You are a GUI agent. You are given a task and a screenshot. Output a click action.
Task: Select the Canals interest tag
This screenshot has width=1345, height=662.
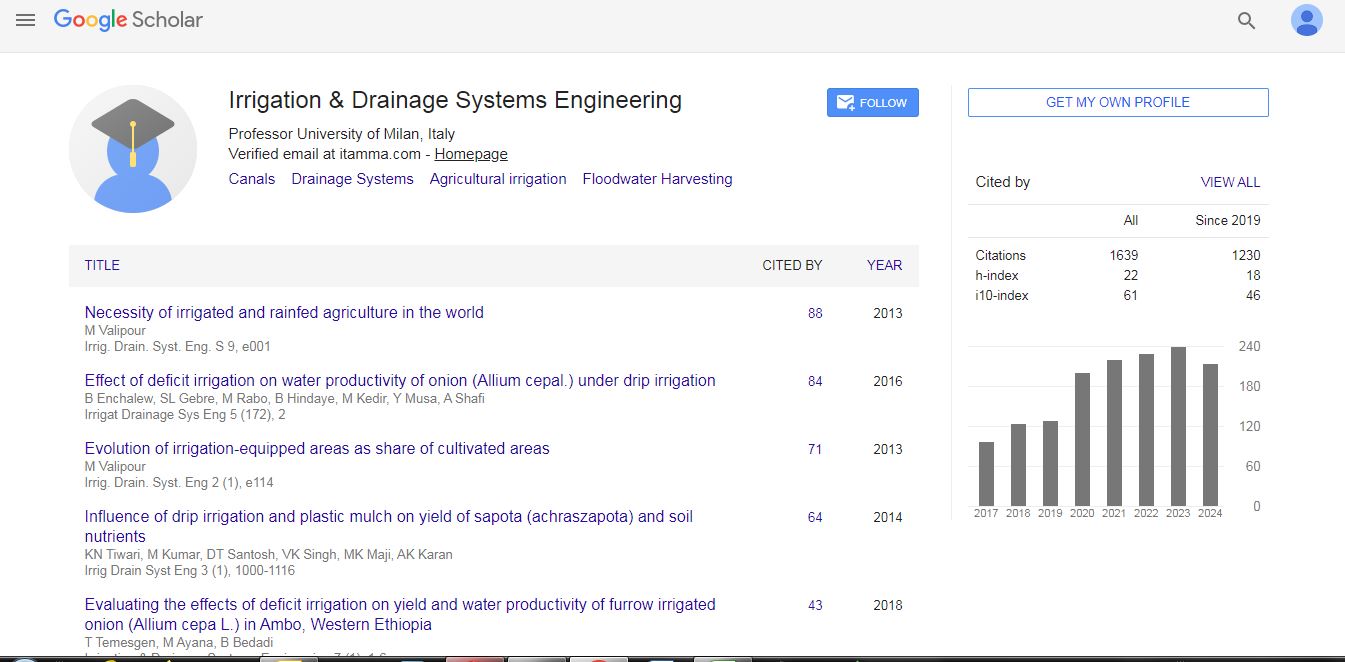[x=251, y=179]
